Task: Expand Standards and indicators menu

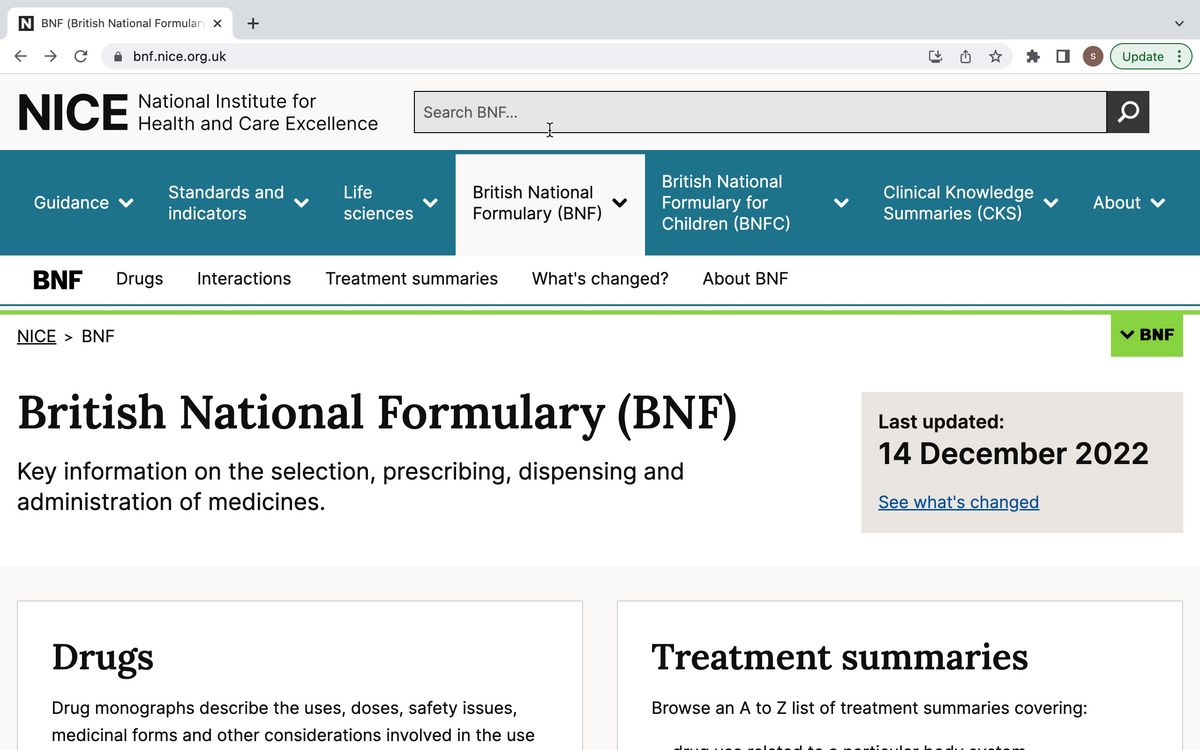Action: [x=238, y=203]
